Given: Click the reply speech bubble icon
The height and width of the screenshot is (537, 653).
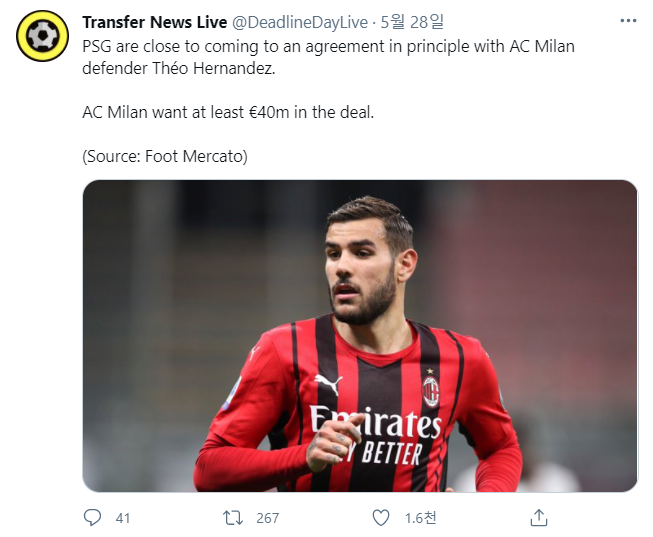Looking at the screenshot, I should pos(92,518).
